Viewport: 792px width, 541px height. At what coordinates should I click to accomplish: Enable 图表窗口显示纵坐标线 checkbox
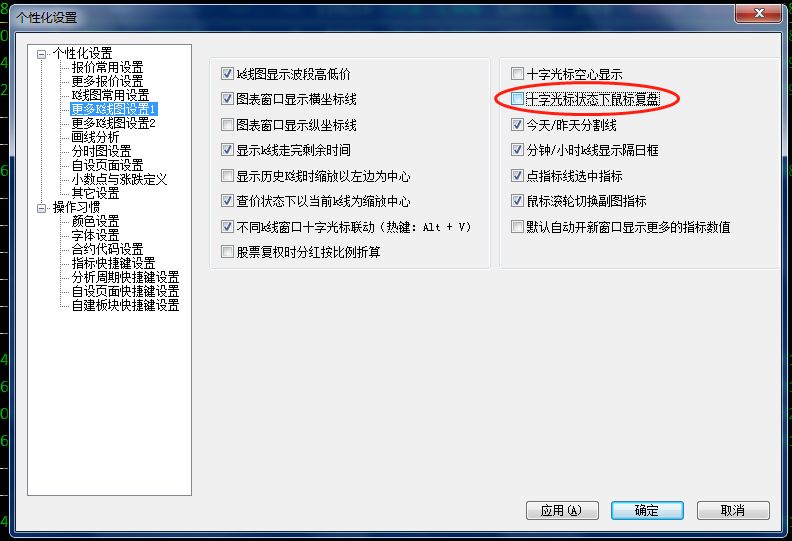(x=227, y=124)
